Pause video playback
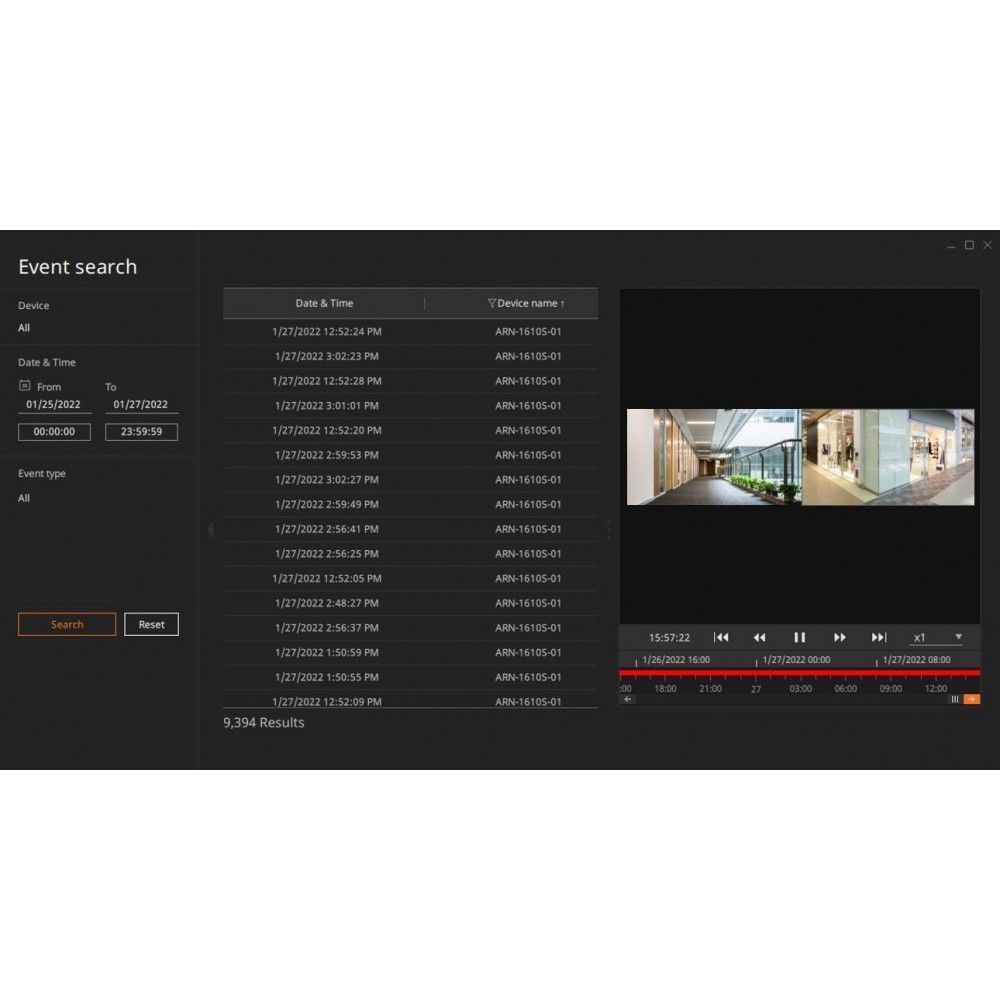 click(x=799, y=637)
